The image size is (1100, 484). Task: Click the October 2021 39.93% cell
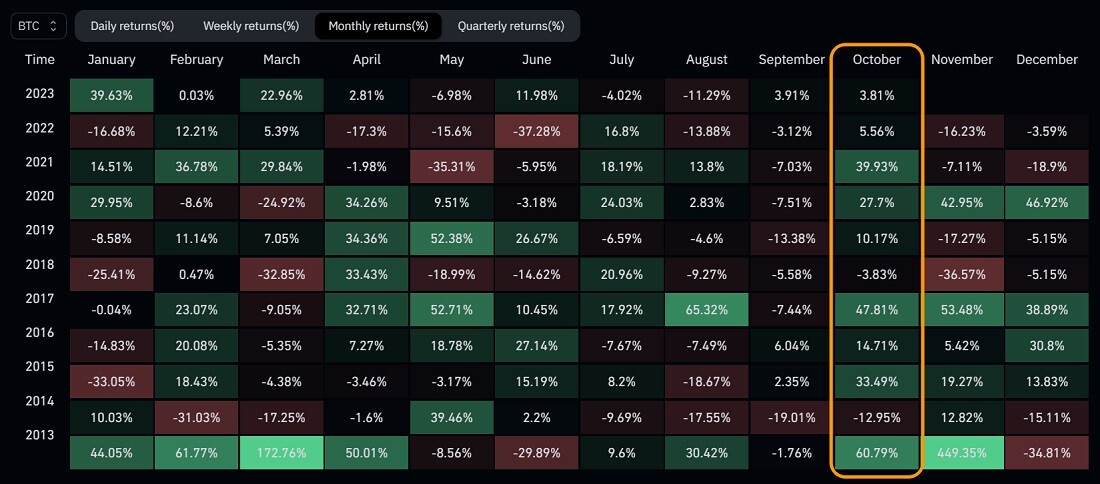coord(876,167)
